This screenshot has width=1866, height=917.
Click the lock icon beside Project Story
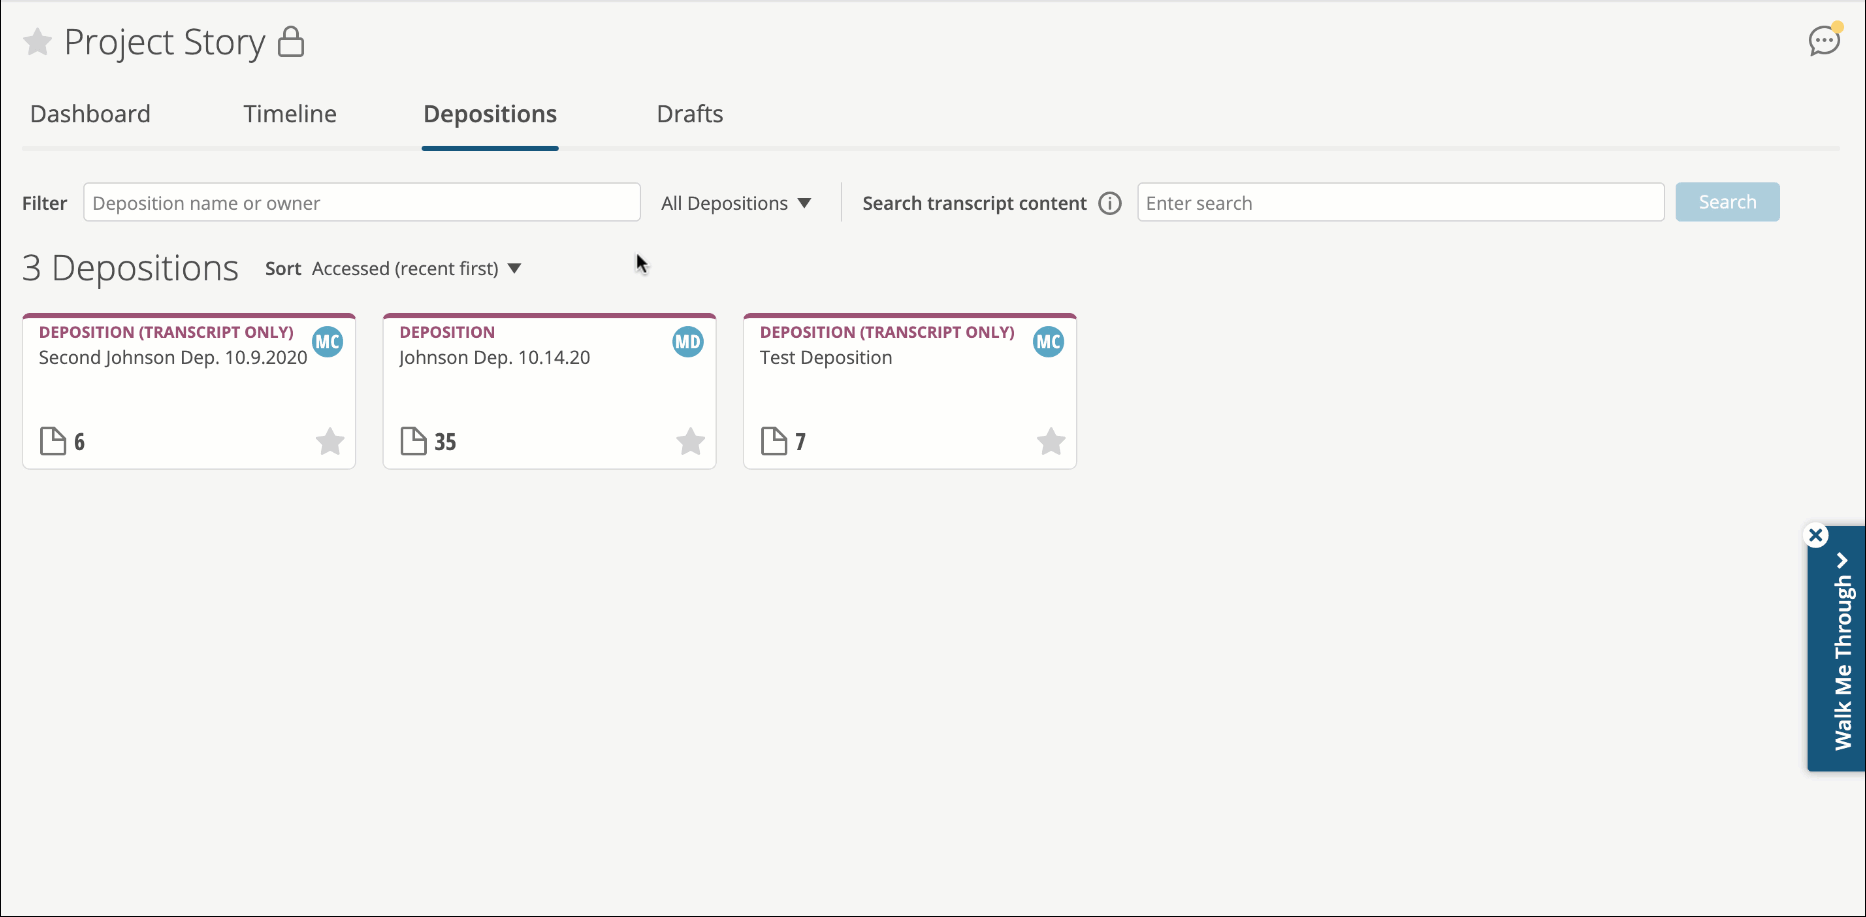coord(291,42)
